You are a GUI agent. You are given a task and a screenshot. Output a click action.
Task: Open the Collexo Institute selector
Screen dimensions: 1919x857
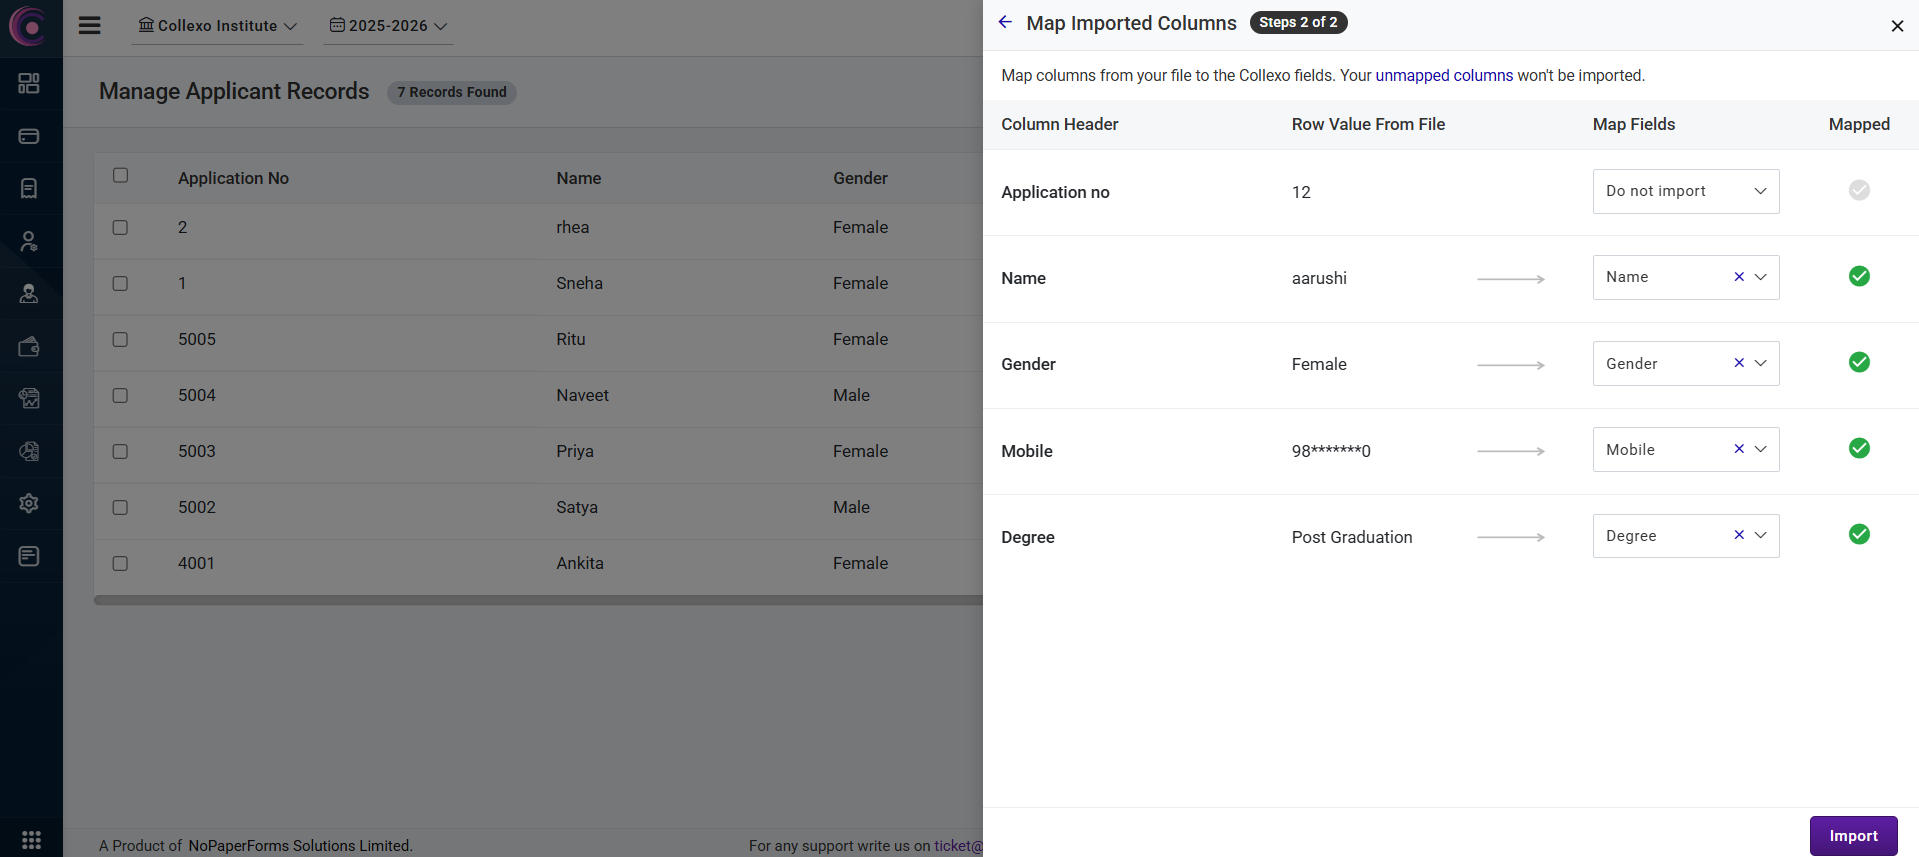point(217,26)
